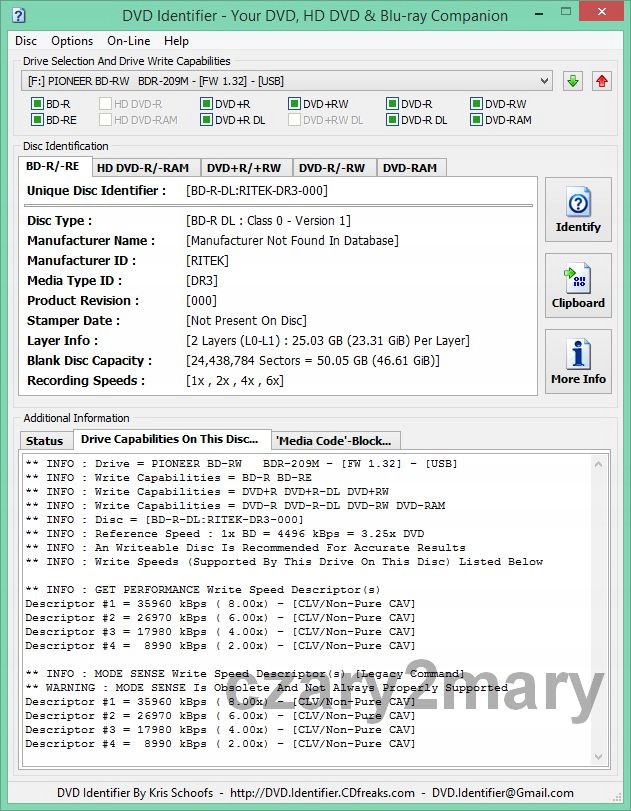Toggle the BD-R capability checkbox
This screenshot has width=631, height=811.
point(38,104)
